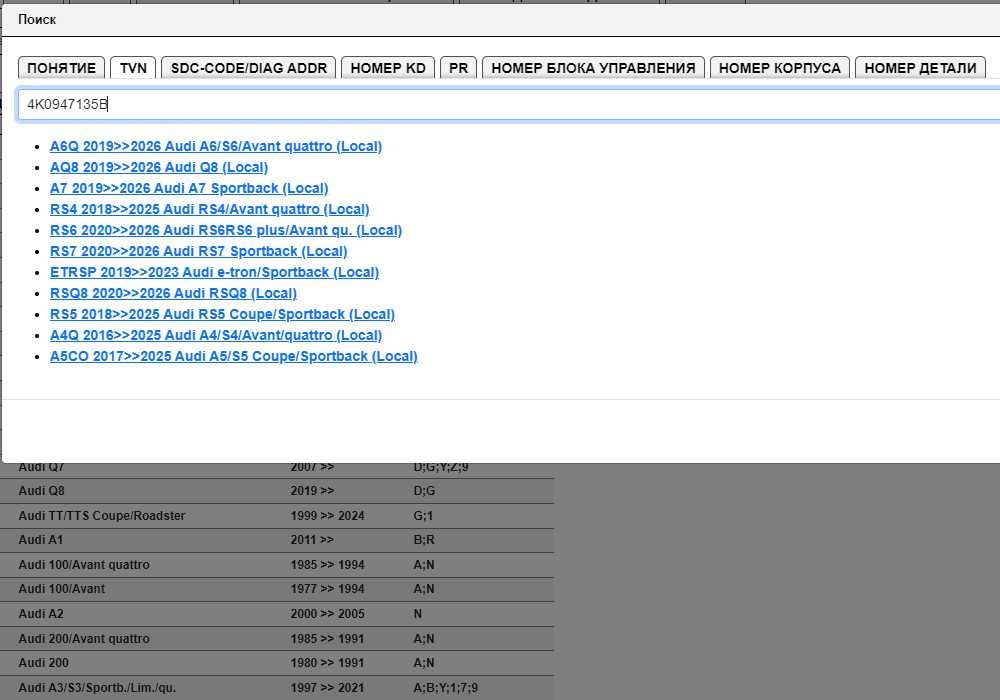Click the A;B;Y;1;7;9 code cell
Image resolution: width=1000 pixels, height=700 pixels.
[445, 688]
